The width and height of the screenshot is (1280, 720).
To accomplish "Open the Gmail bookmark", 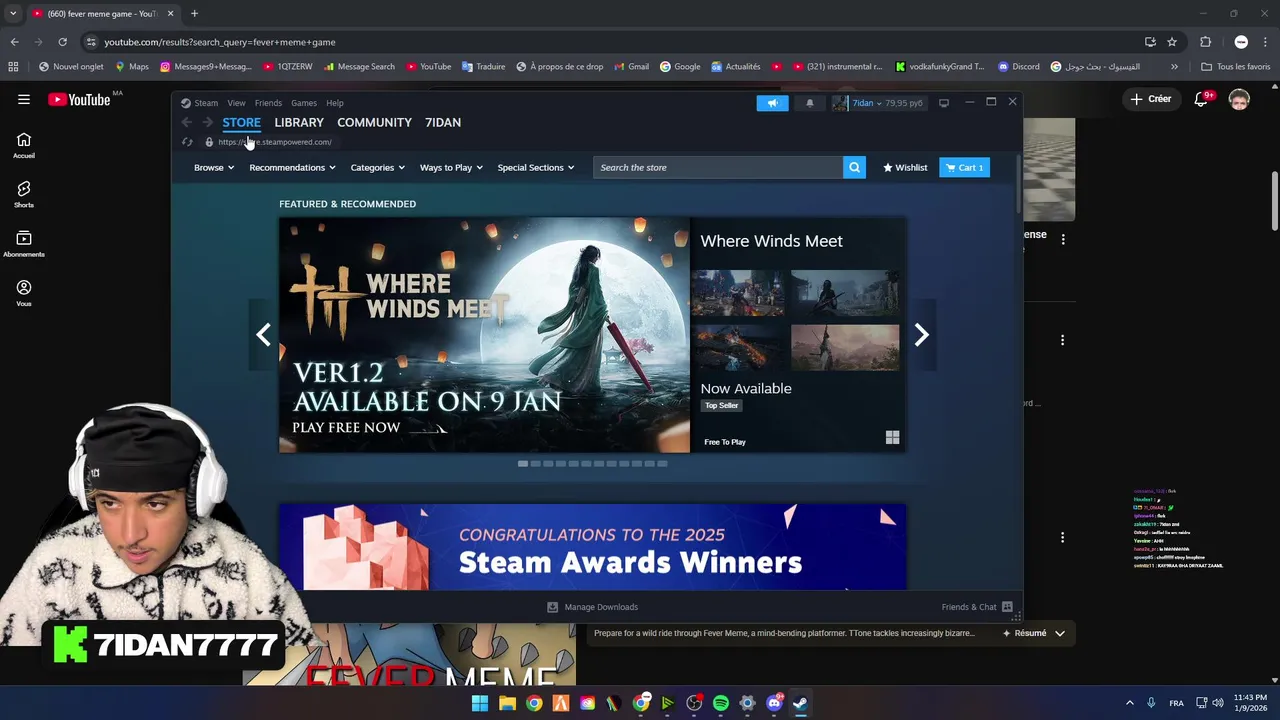I will 631,67.
